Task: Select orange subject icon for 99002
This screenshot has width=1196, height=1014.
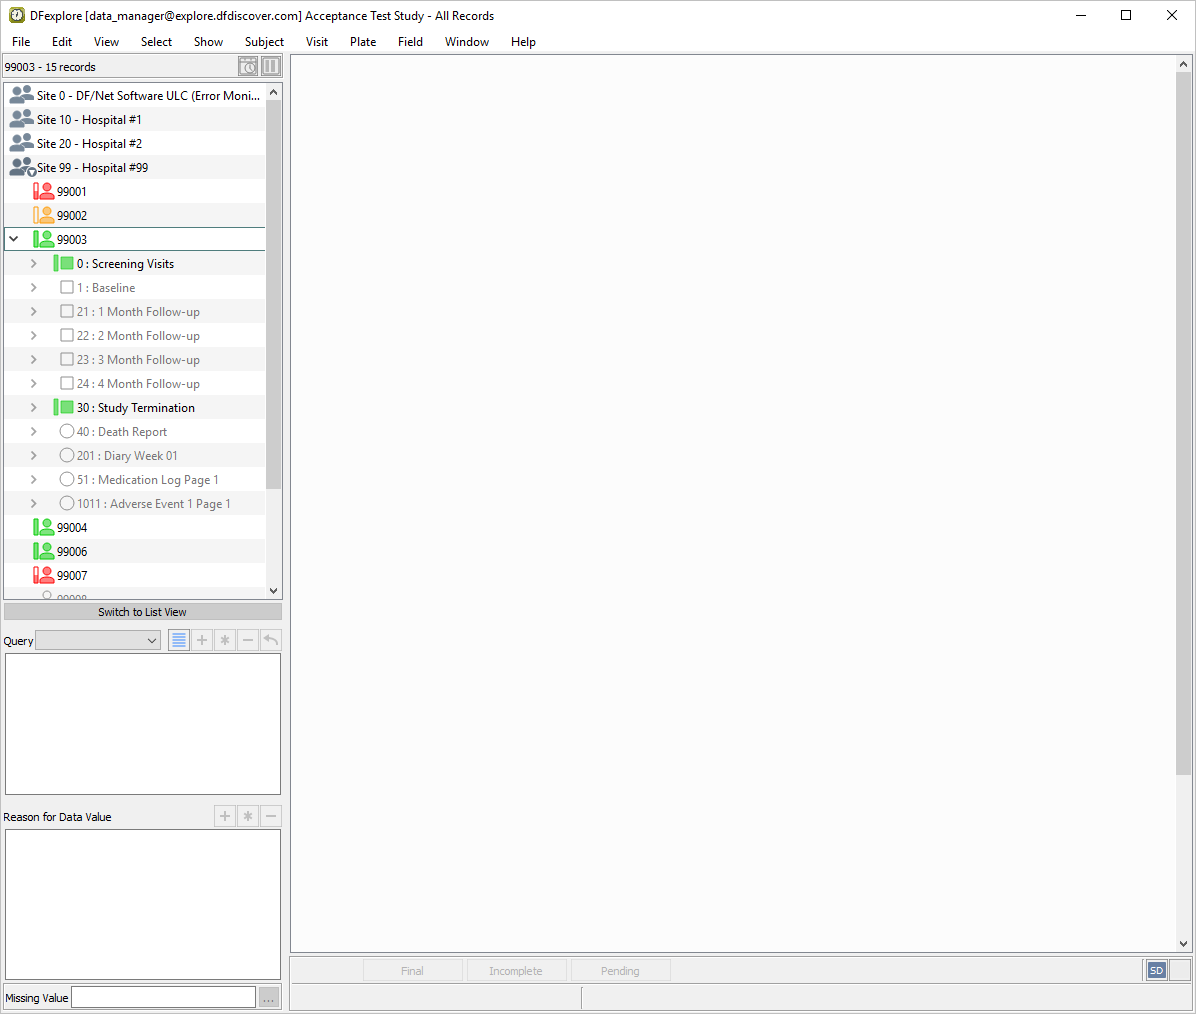Action: (43, 215)
